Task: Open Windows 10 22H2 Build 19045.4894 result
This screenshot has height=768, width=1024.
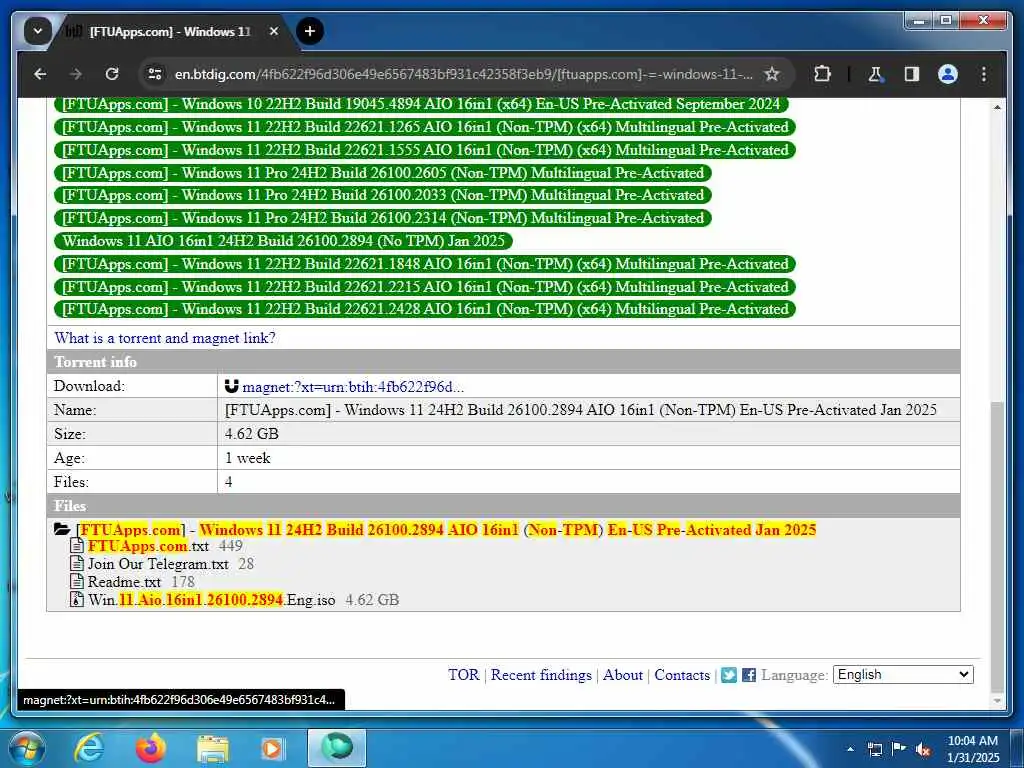Action: [x=421, y=104]
